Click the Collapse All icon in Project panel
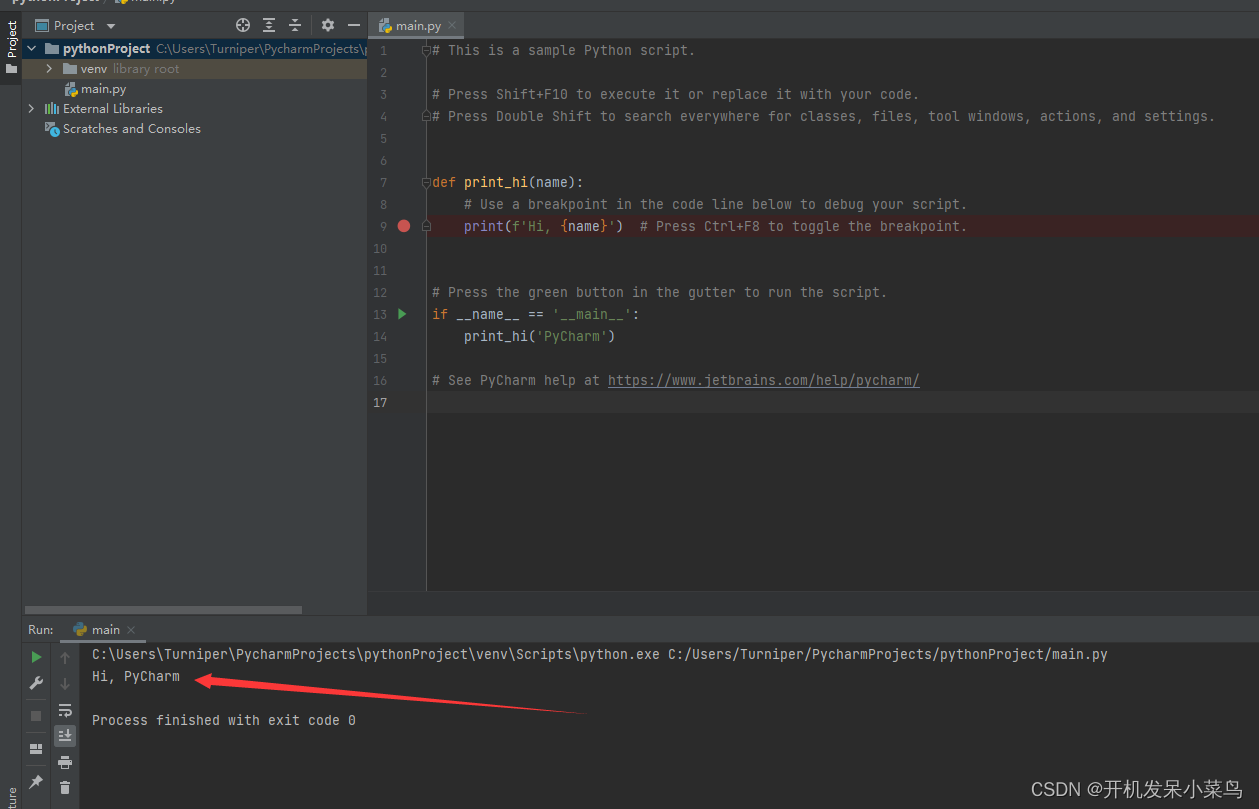1259x809 pixels. point(295,25)
